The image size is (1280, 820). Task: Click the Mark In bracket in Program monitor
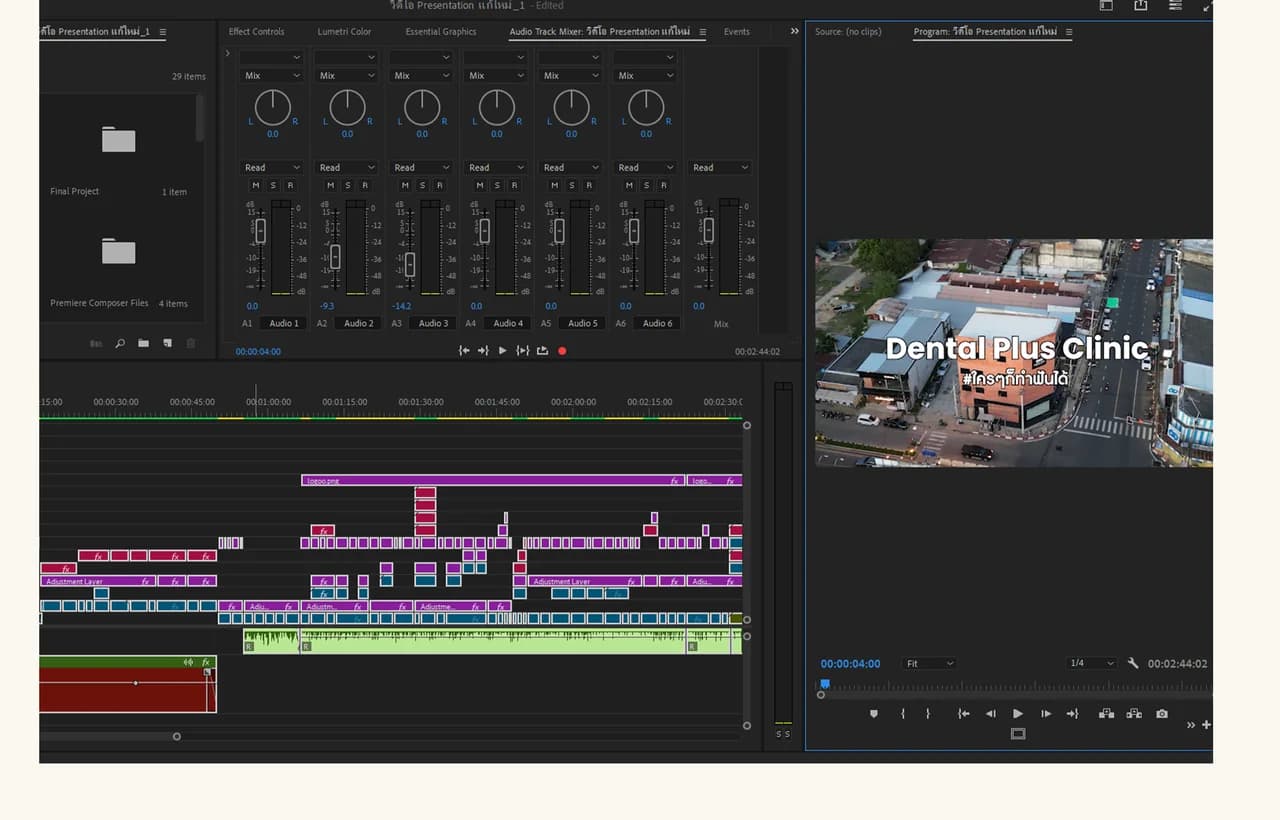(903, 714)
